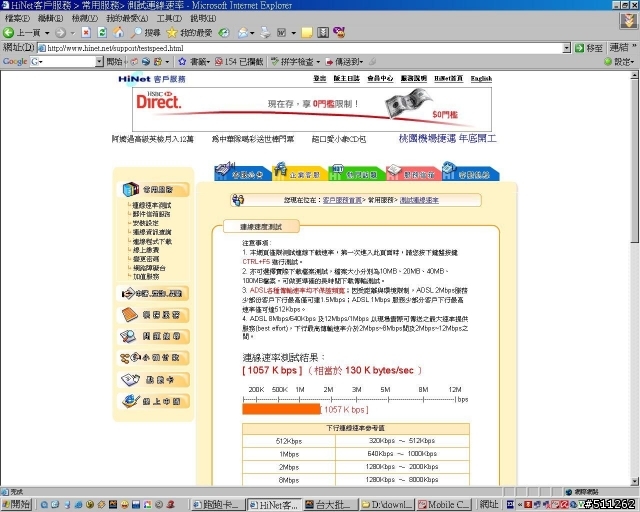Image resolution: width=640 pixels, height=512 pixels.
Task: Click the 開始 Start button on taskbar
Action: click(16, 505)
